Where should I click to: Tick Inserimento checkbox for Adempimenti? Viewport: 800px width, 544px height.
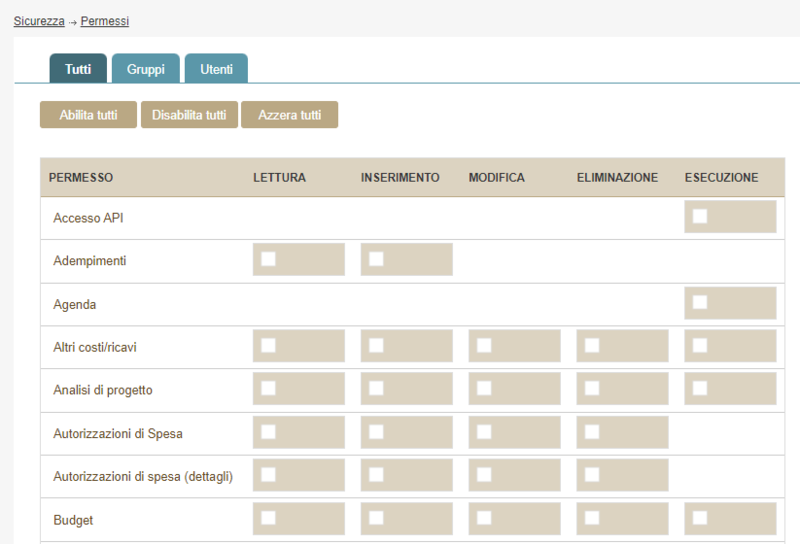376,259
